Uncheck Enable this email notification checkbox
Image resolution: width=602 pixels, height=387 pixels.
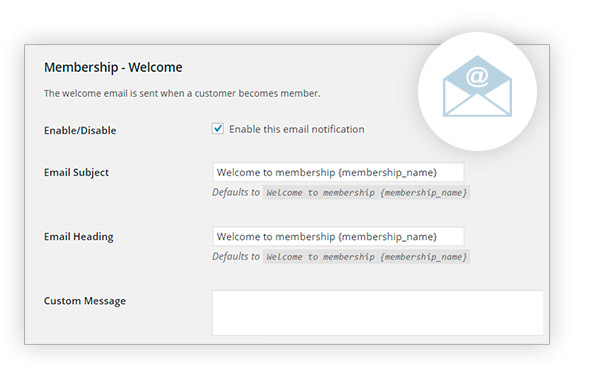(218, 129)
